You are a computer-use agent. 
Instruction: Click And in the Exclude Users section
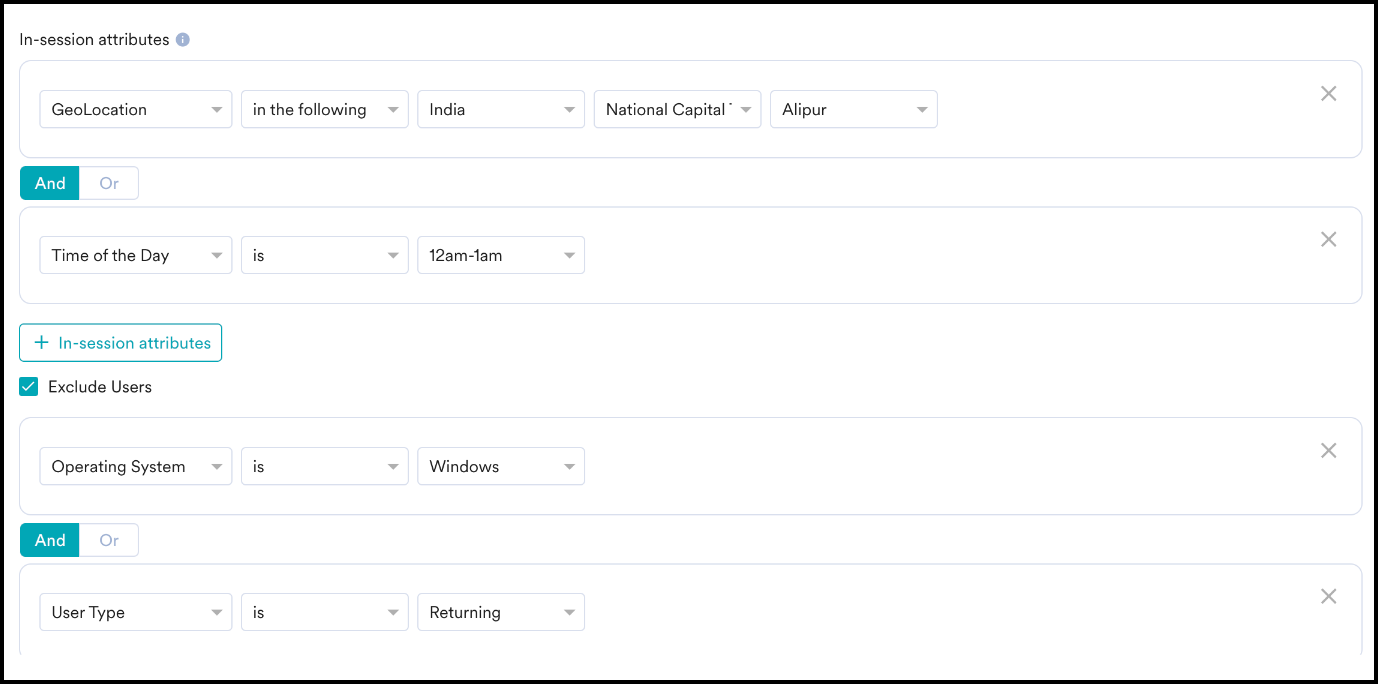tap(50, 540)
